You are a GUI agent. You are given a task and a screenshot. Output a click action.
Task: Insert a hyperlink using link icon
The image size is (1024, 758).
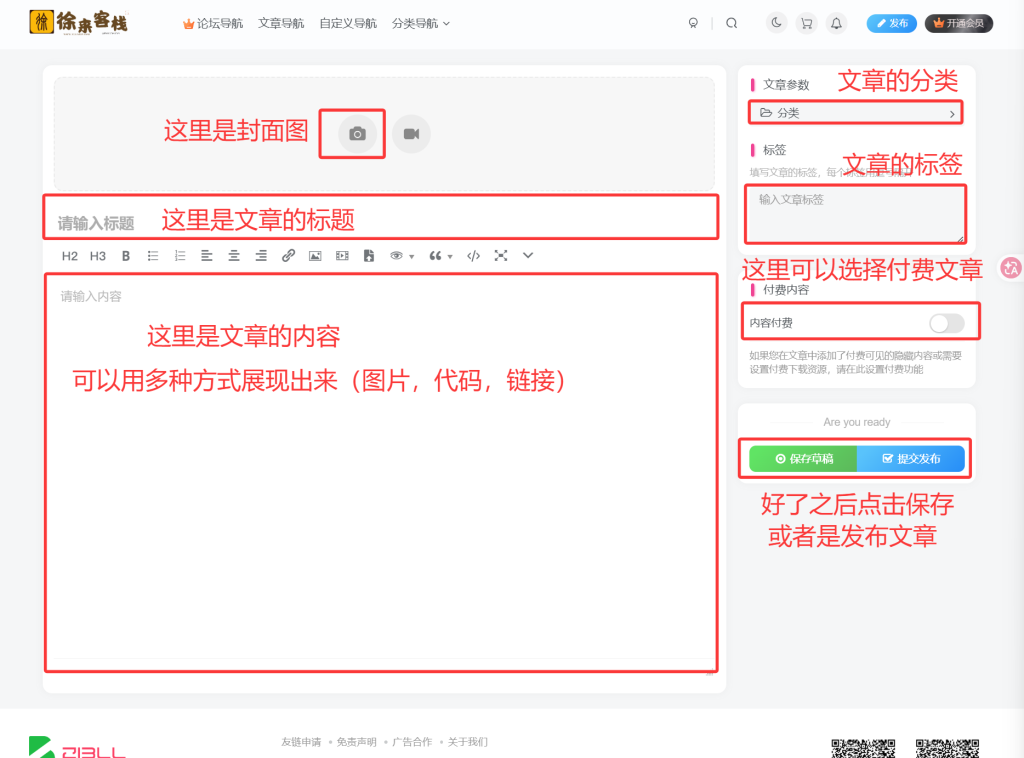[x=288, y=256]
